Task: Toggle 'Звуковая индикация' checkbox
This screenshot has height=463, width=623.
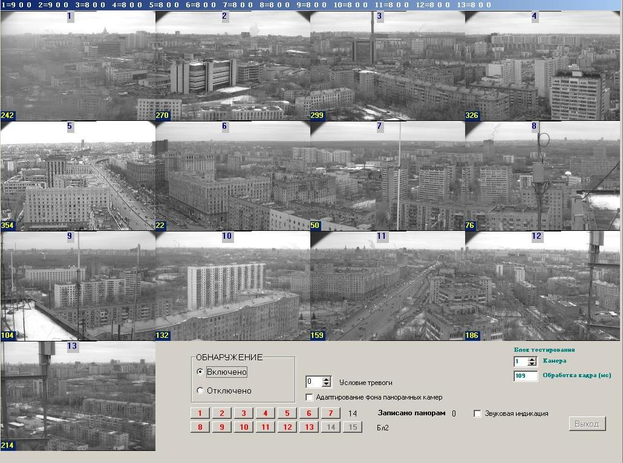Action: click(x=477, y=412)
